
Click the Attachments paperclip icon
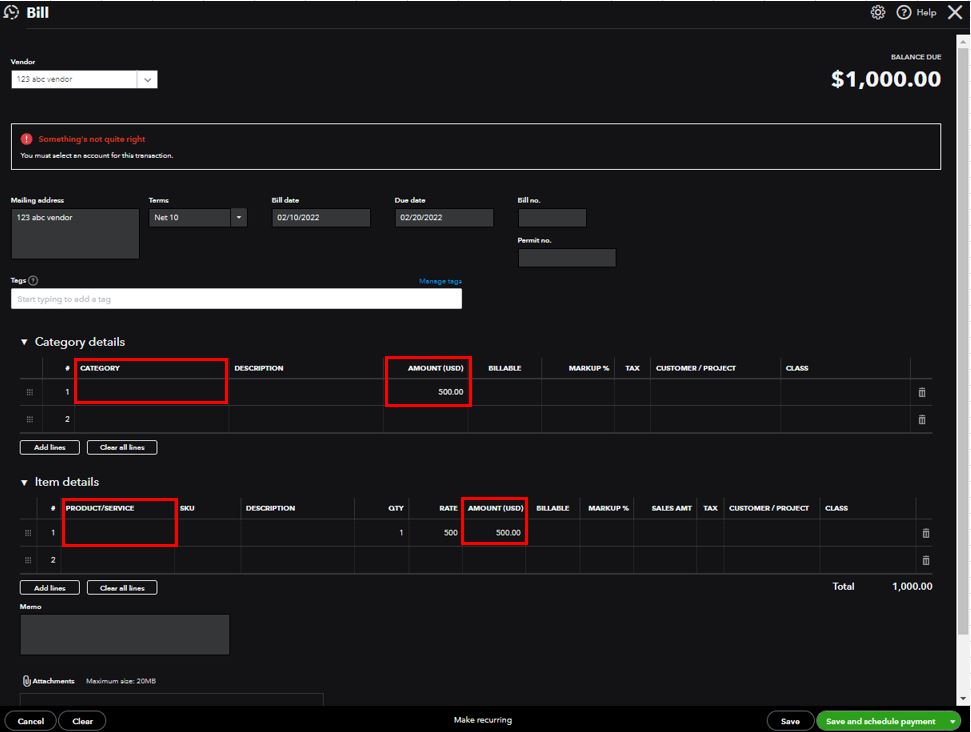(26, 681)
